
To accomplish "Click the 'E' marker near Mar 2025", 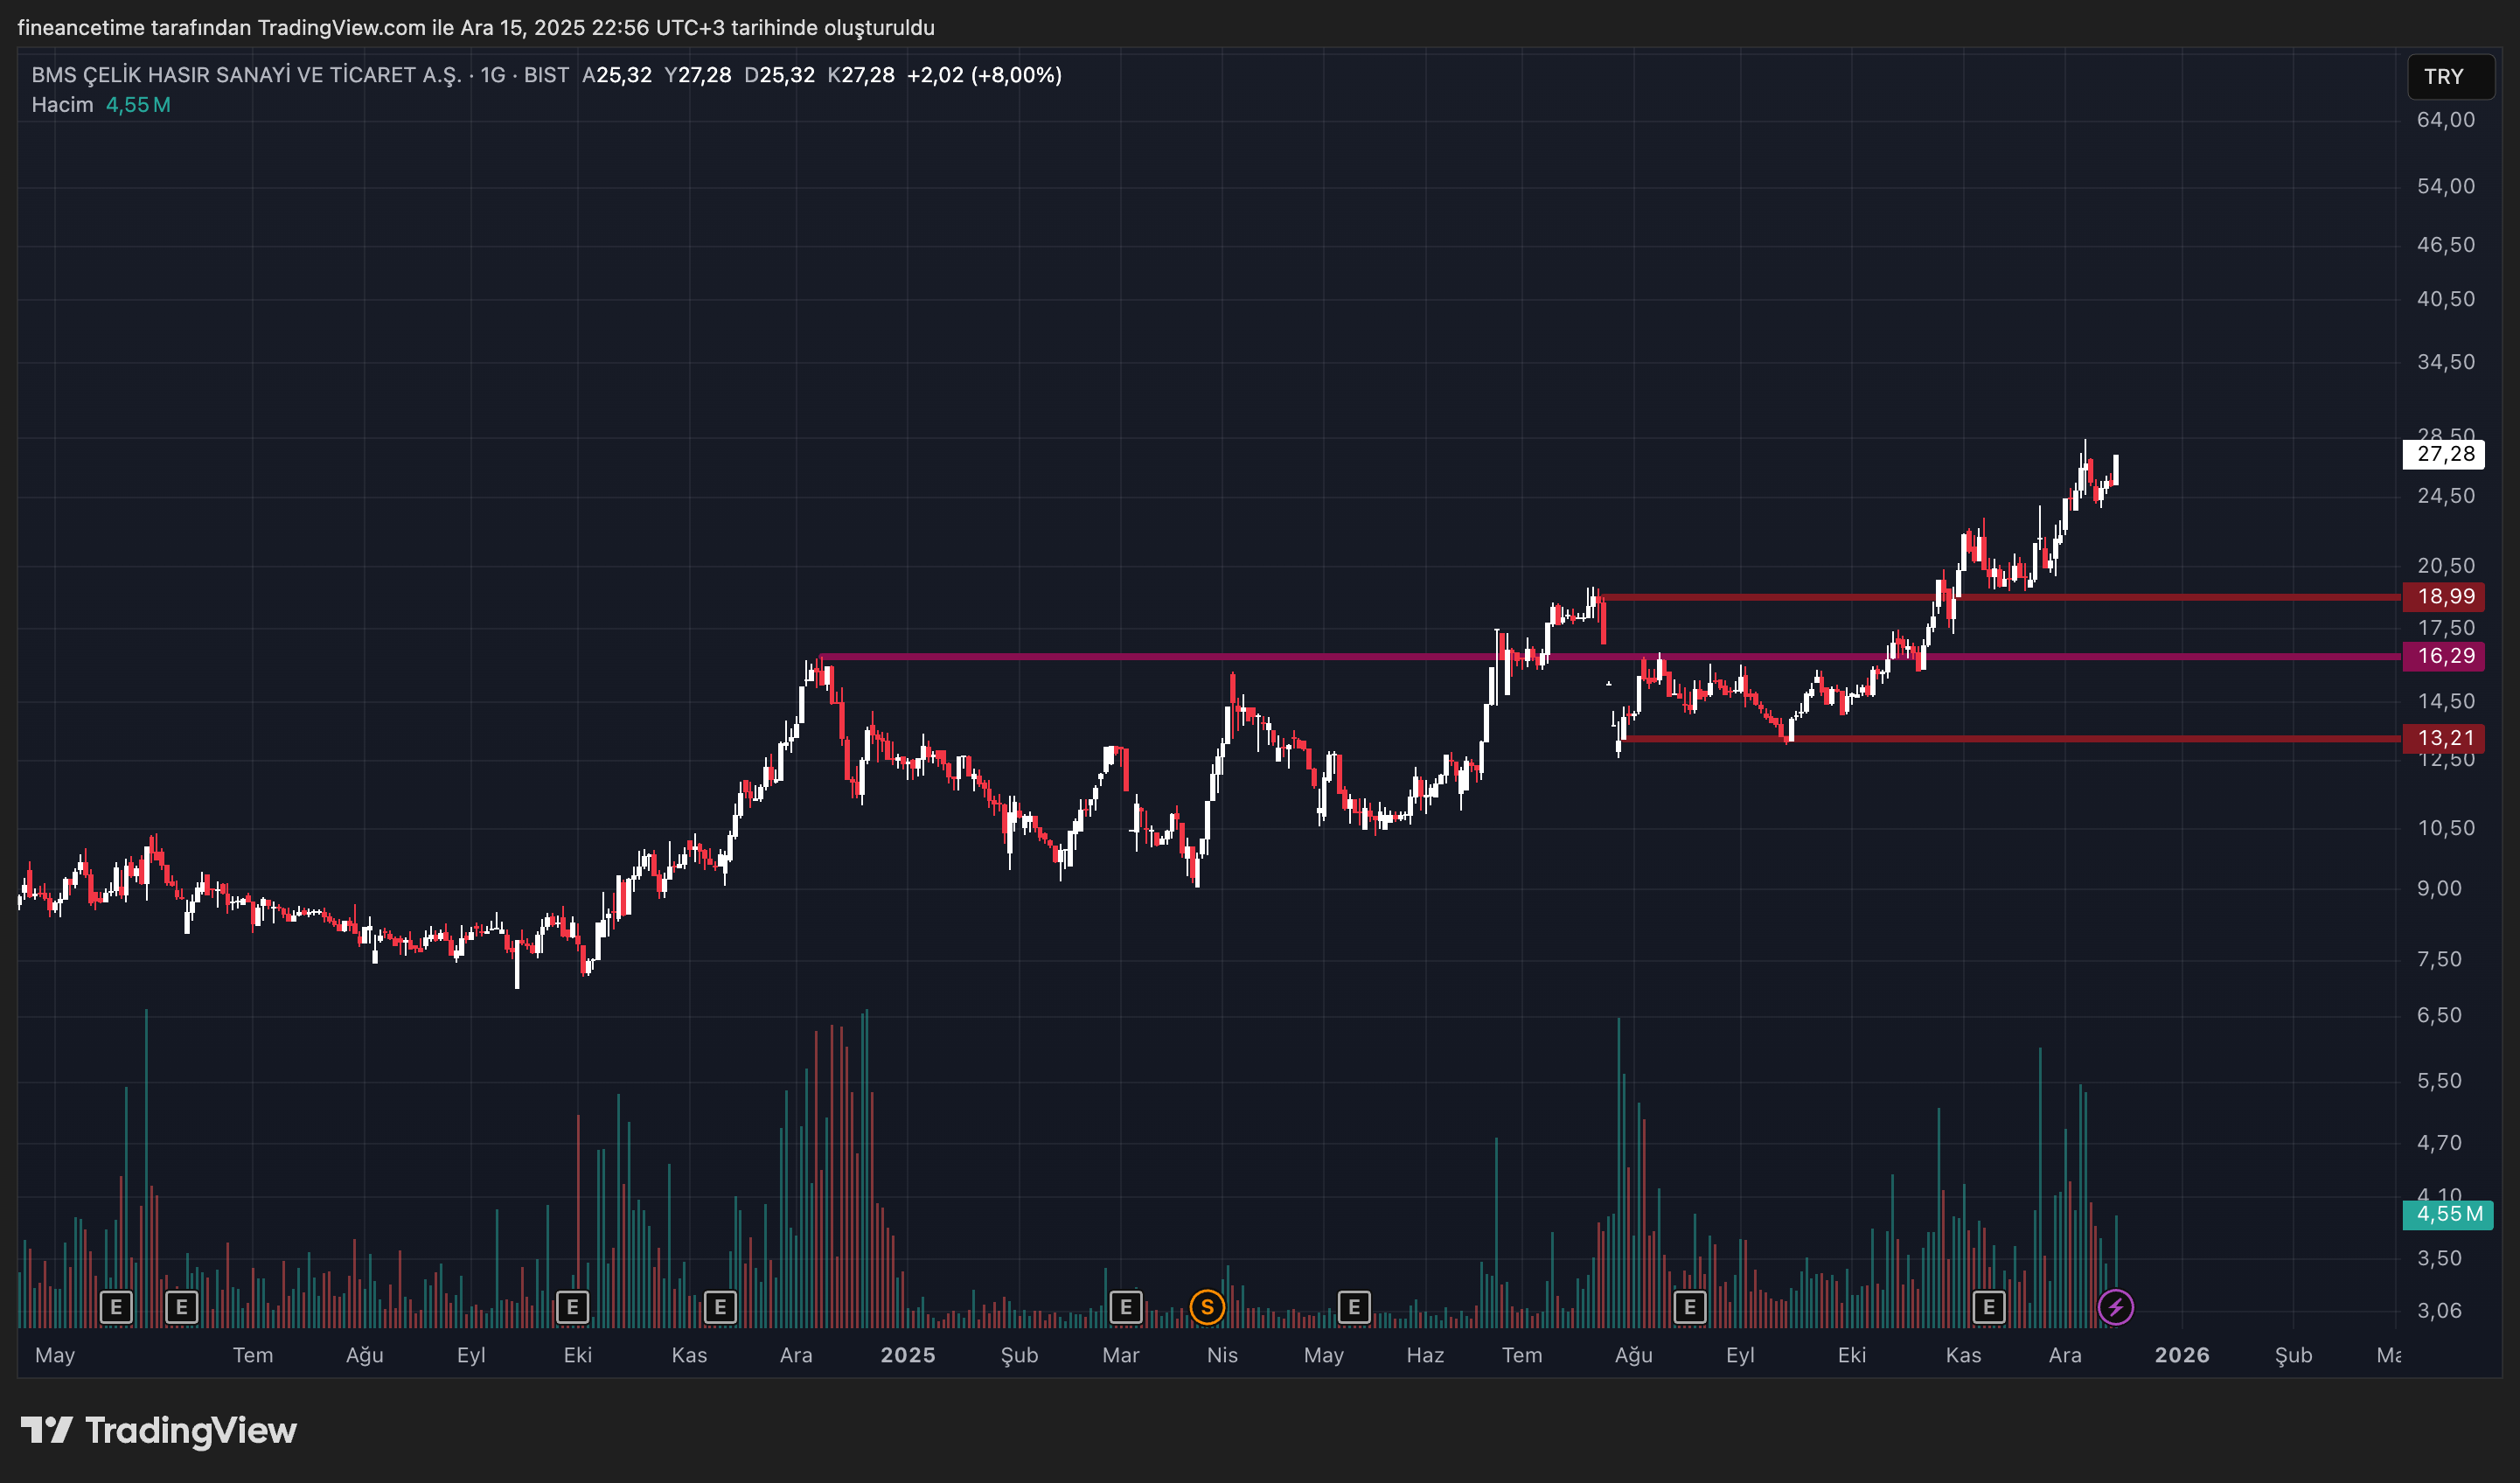I will tap(1126, 1307).
